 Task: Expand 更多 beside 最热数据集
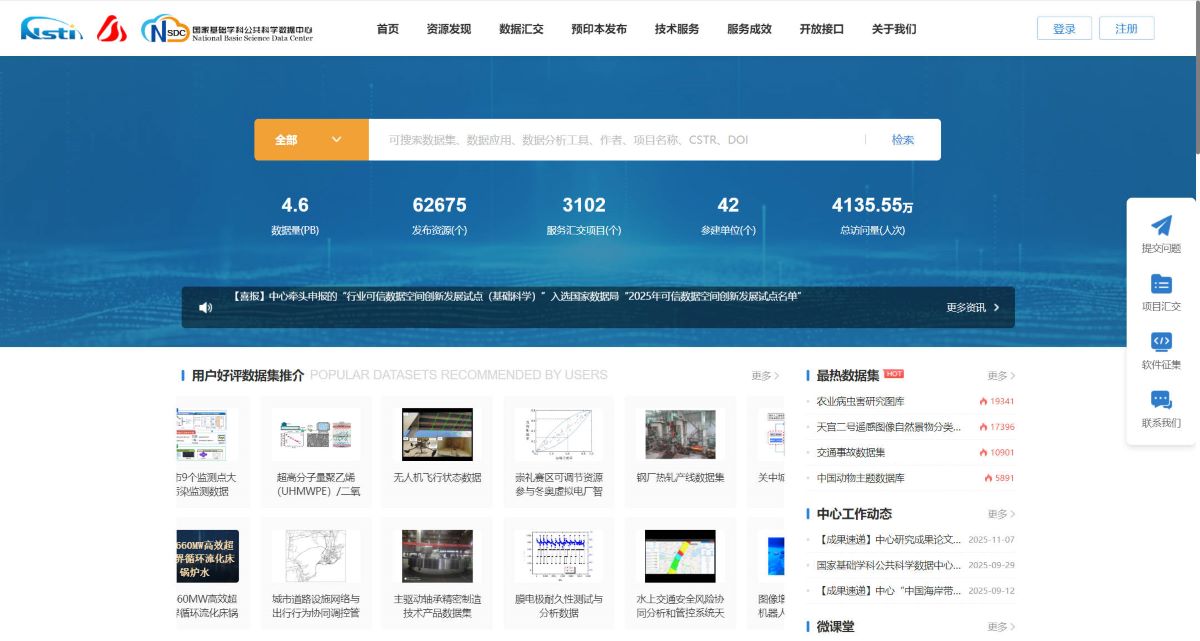coord(1001,376)
